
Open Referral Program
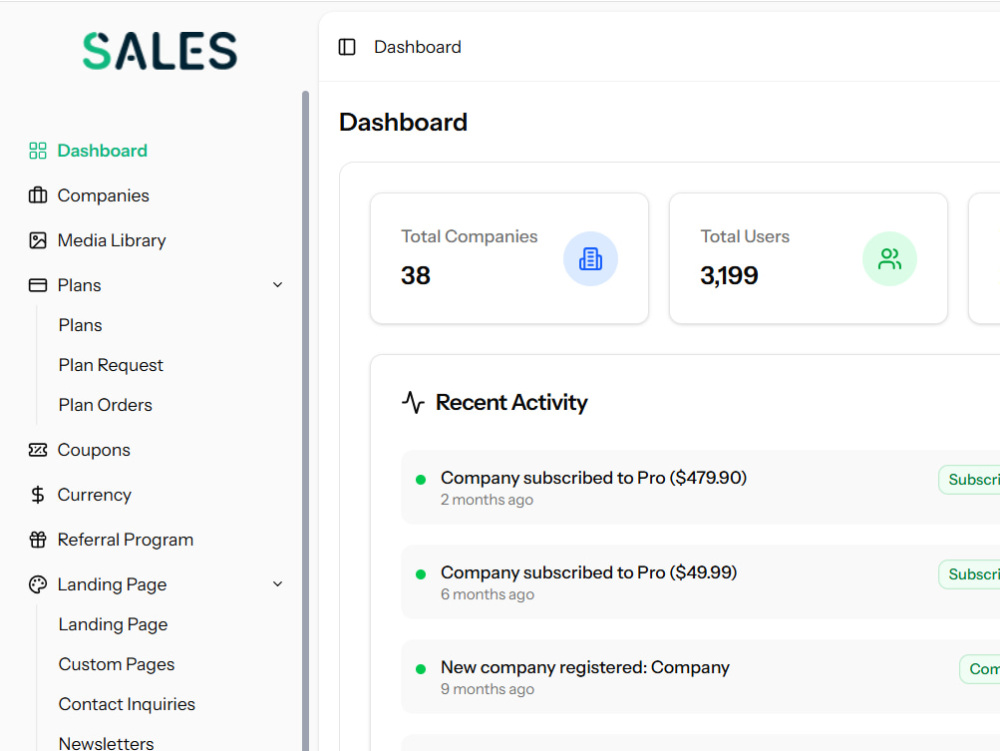click(x=126, y=540)
